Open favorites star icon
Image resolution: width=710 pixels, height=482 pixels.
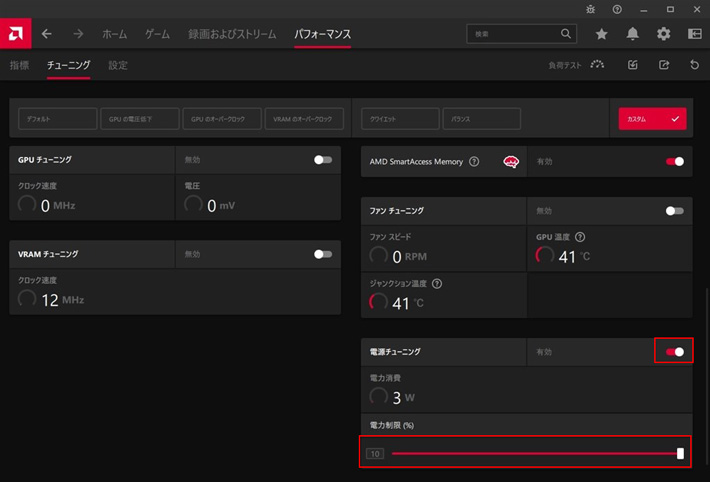(x=601, y=34)
